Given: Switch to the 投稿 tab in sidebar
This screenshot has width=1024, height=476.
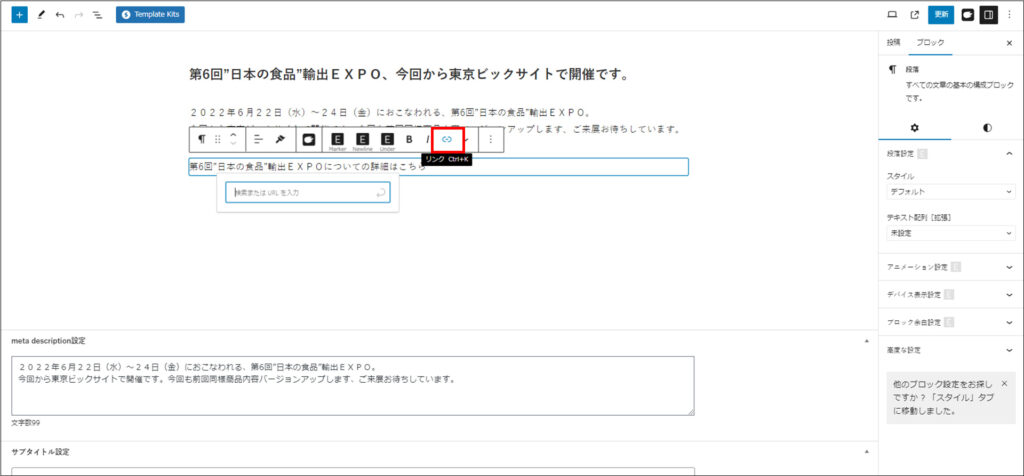Looking at the screenshot, I should point(893,43).
